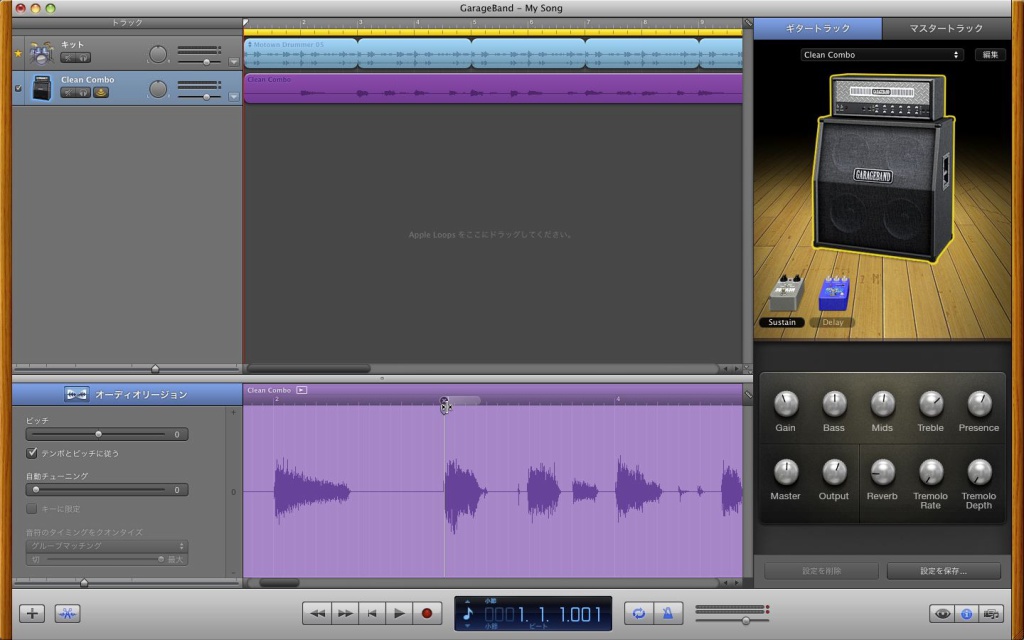Rewind with the double-left arrow button
The height and width of the screenshot is (640, 1024).
pos(317,613)
